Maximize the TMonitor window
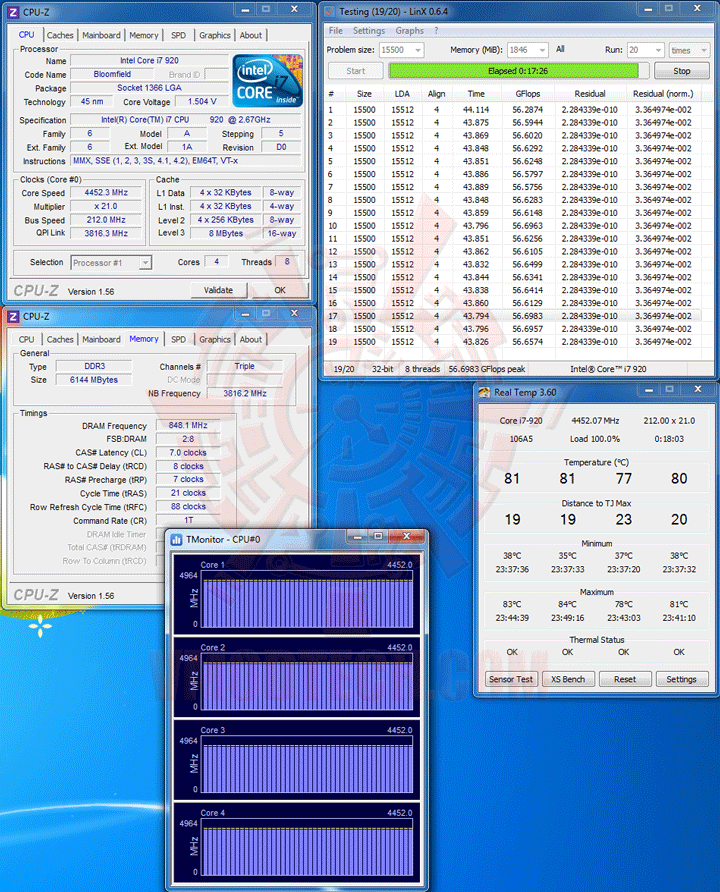Viewport: 720px width, 892px height. coord(378,536)
